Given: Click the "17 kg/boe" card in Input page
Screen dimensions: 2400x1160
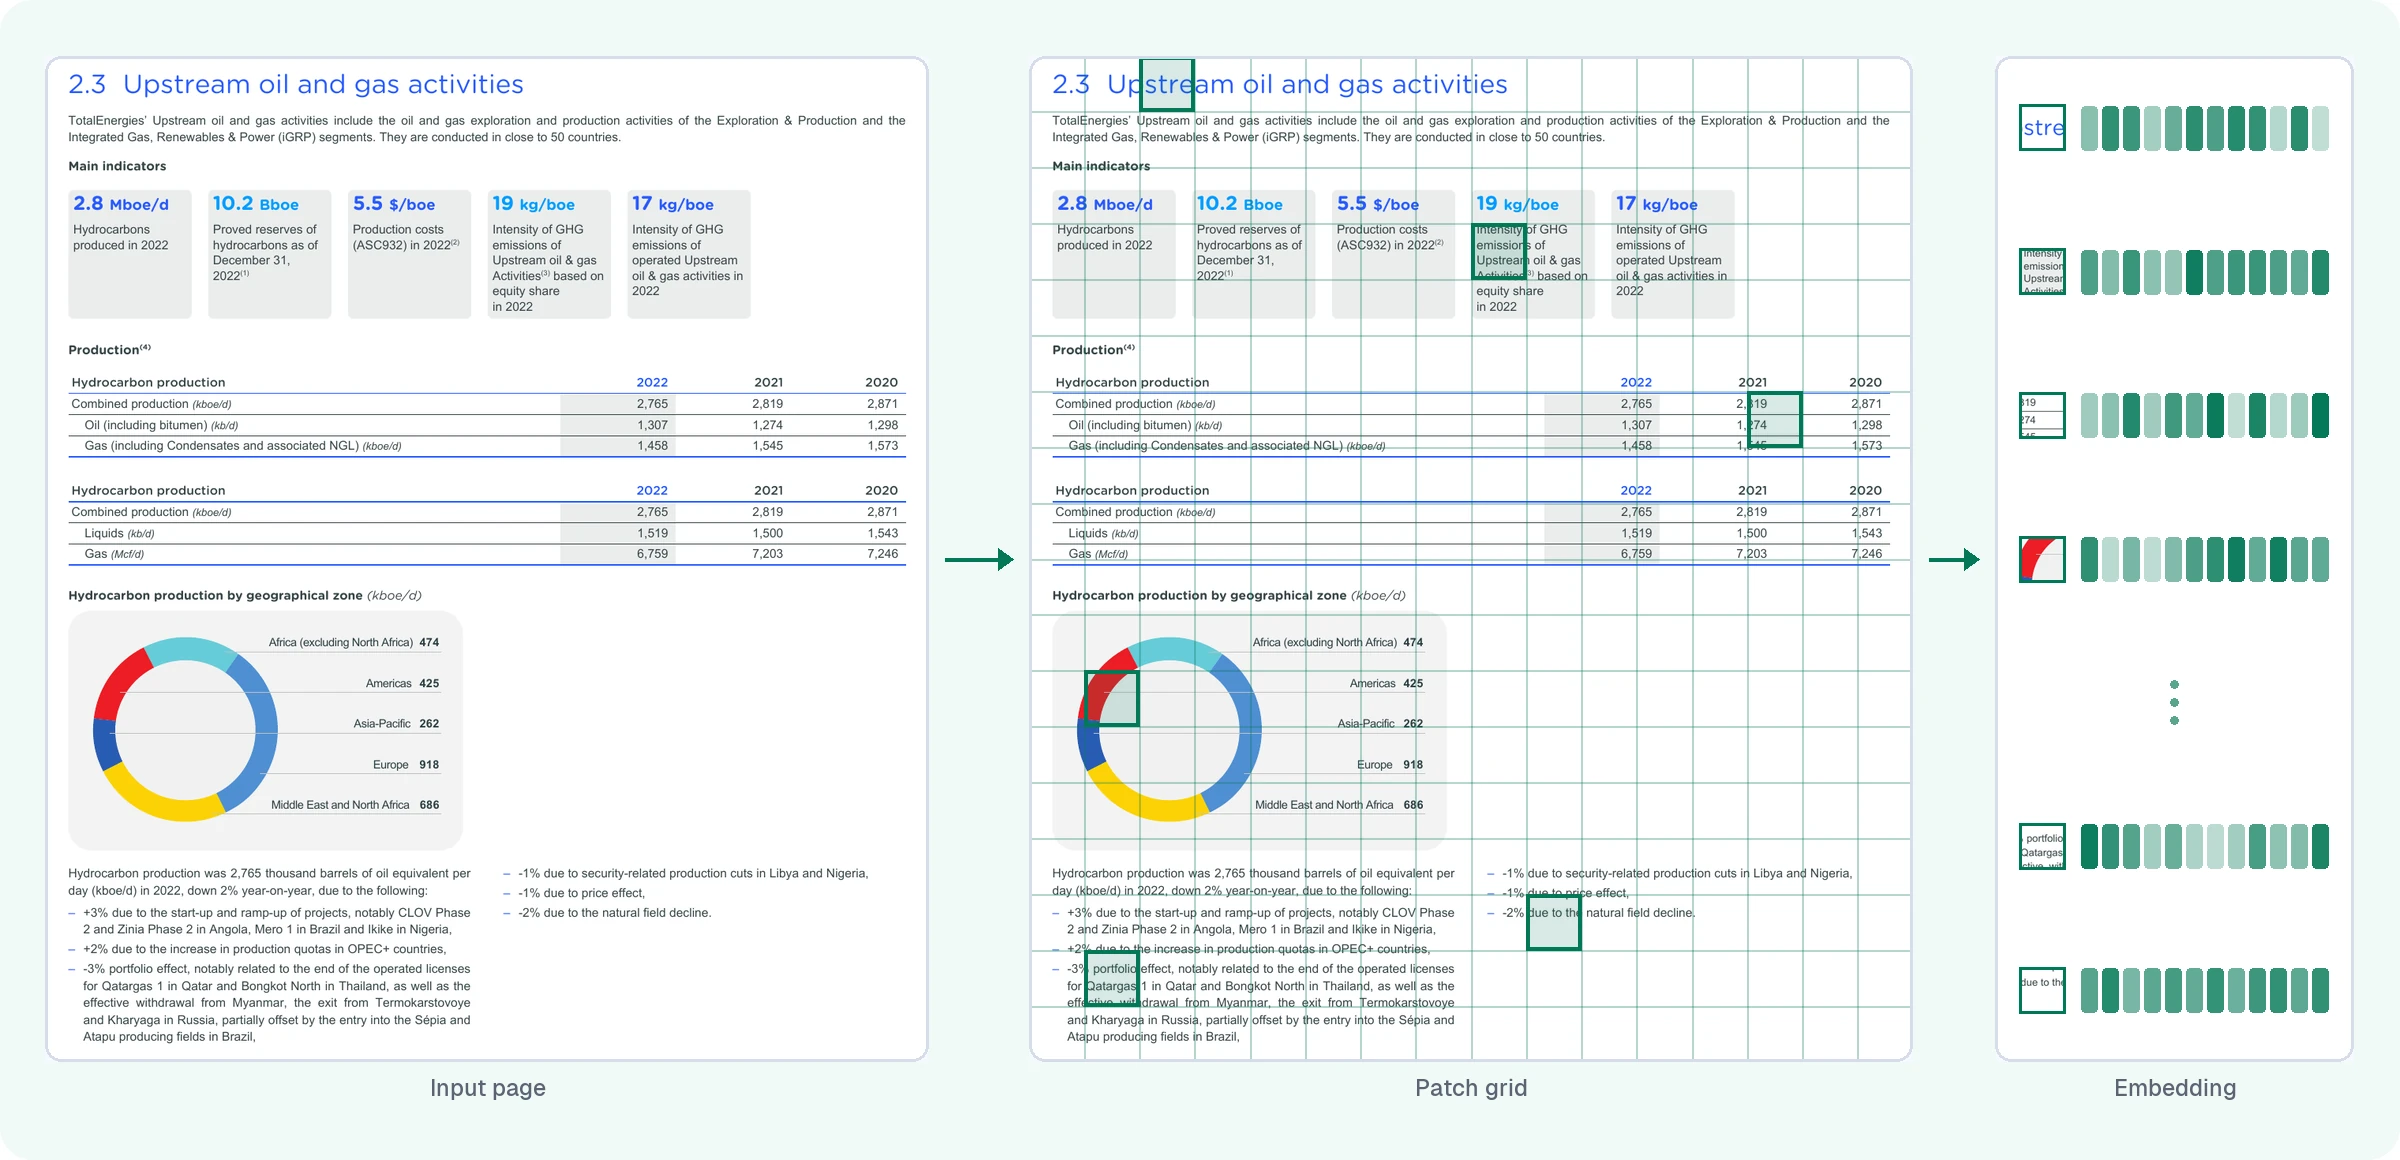Looking at the screenshot, I should [689, 254].
